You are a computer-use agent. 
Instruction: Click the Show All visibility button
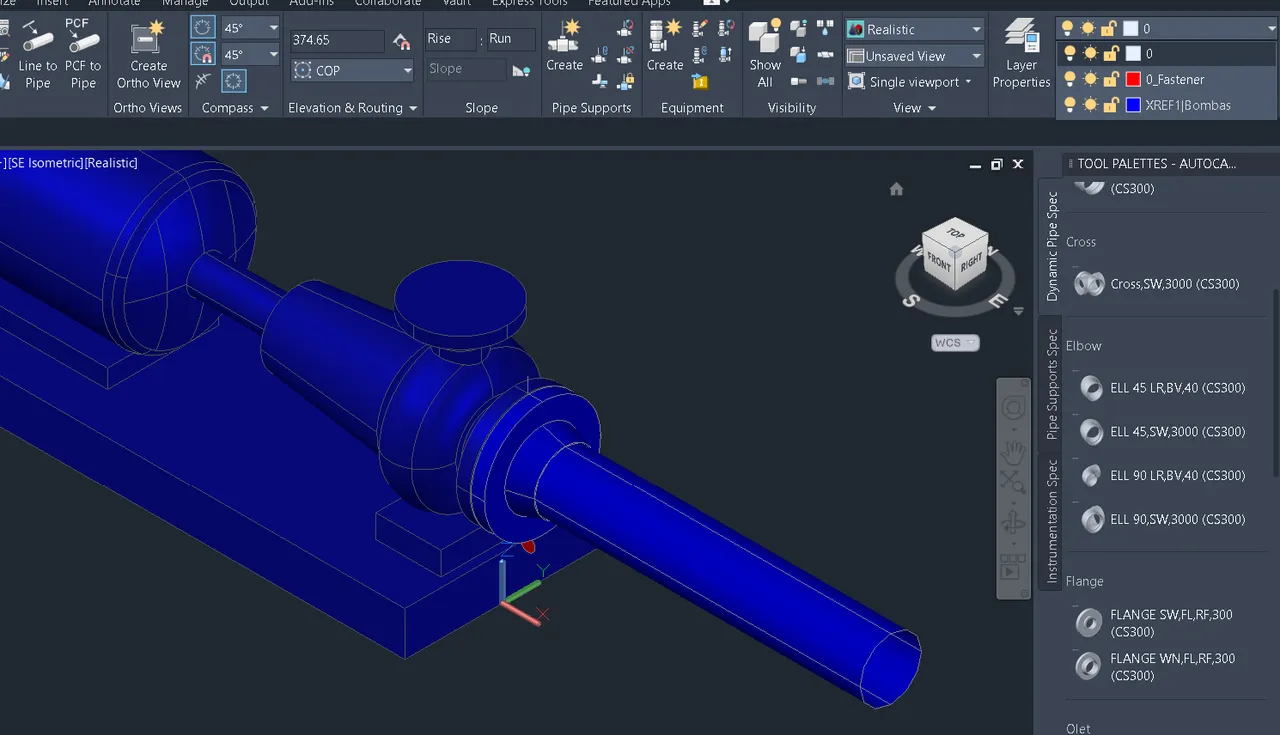[x=765, y=55]
